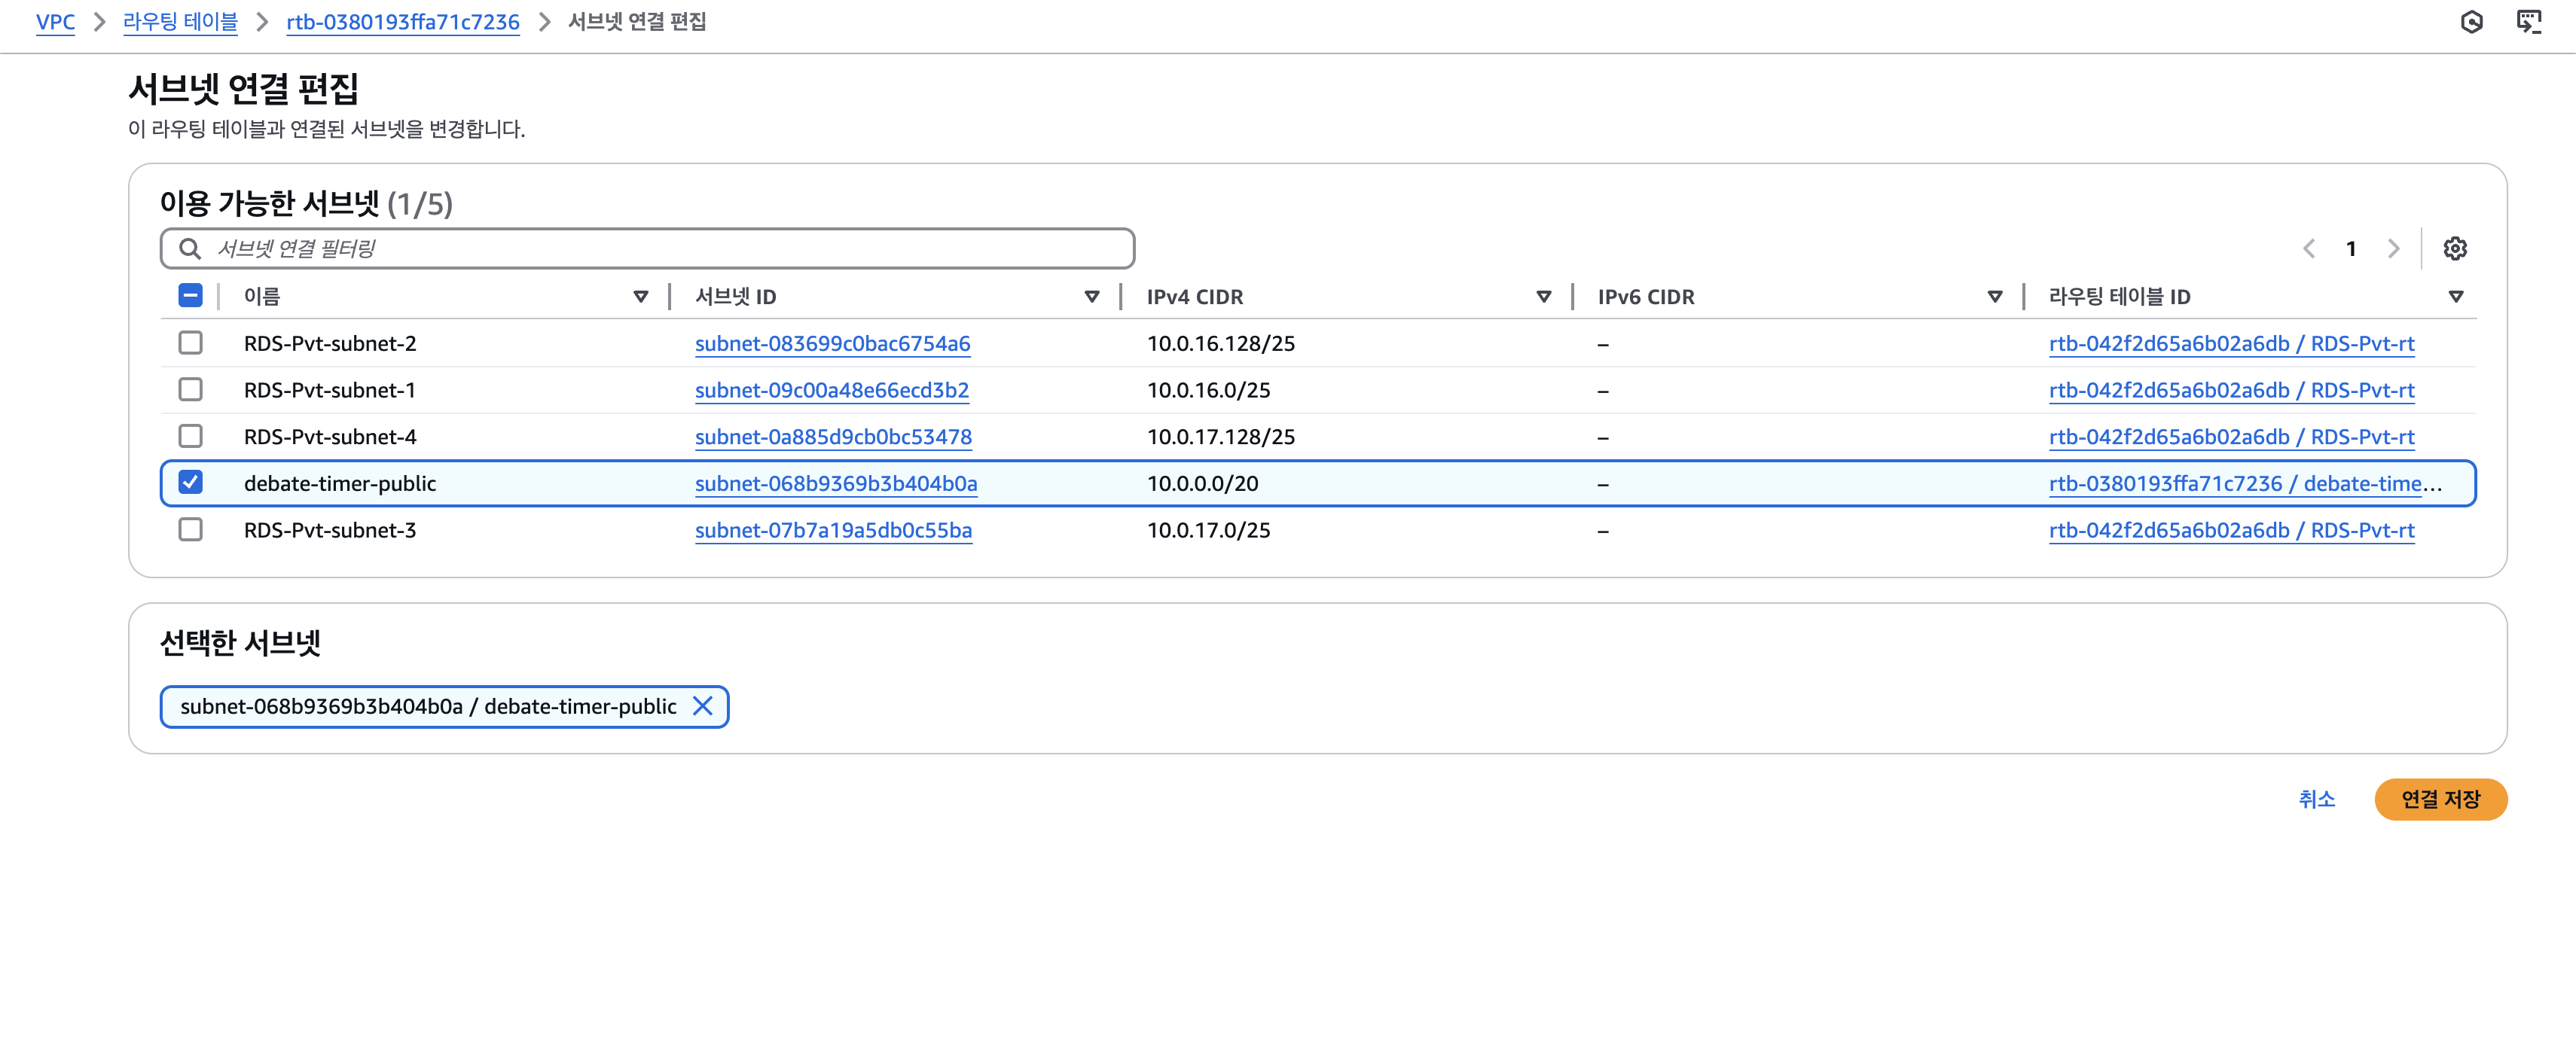Remove selected subnet debate-timer-public with X
The height and width of the screenshot is (1042, 2576).
tap(703, 706)
